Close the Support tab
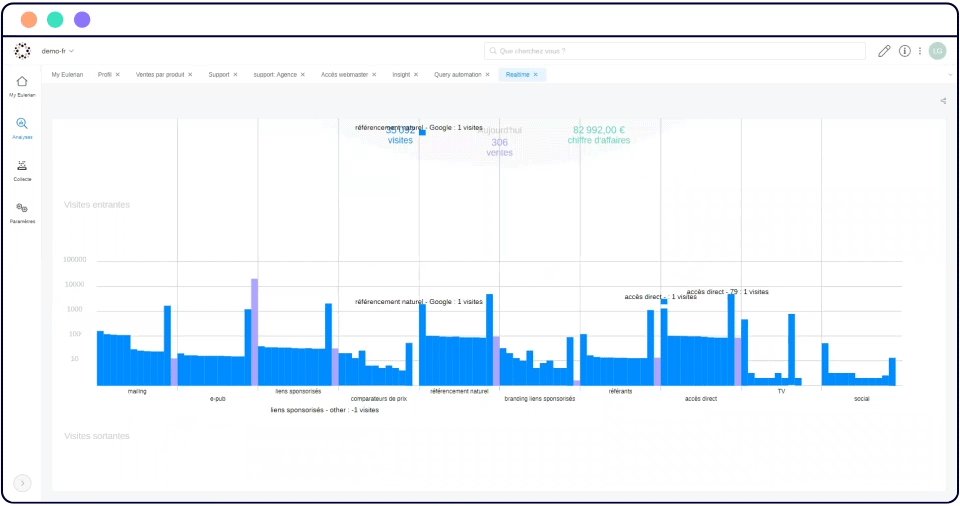Viewport: 960px width, 506px height. coord(235,75)
